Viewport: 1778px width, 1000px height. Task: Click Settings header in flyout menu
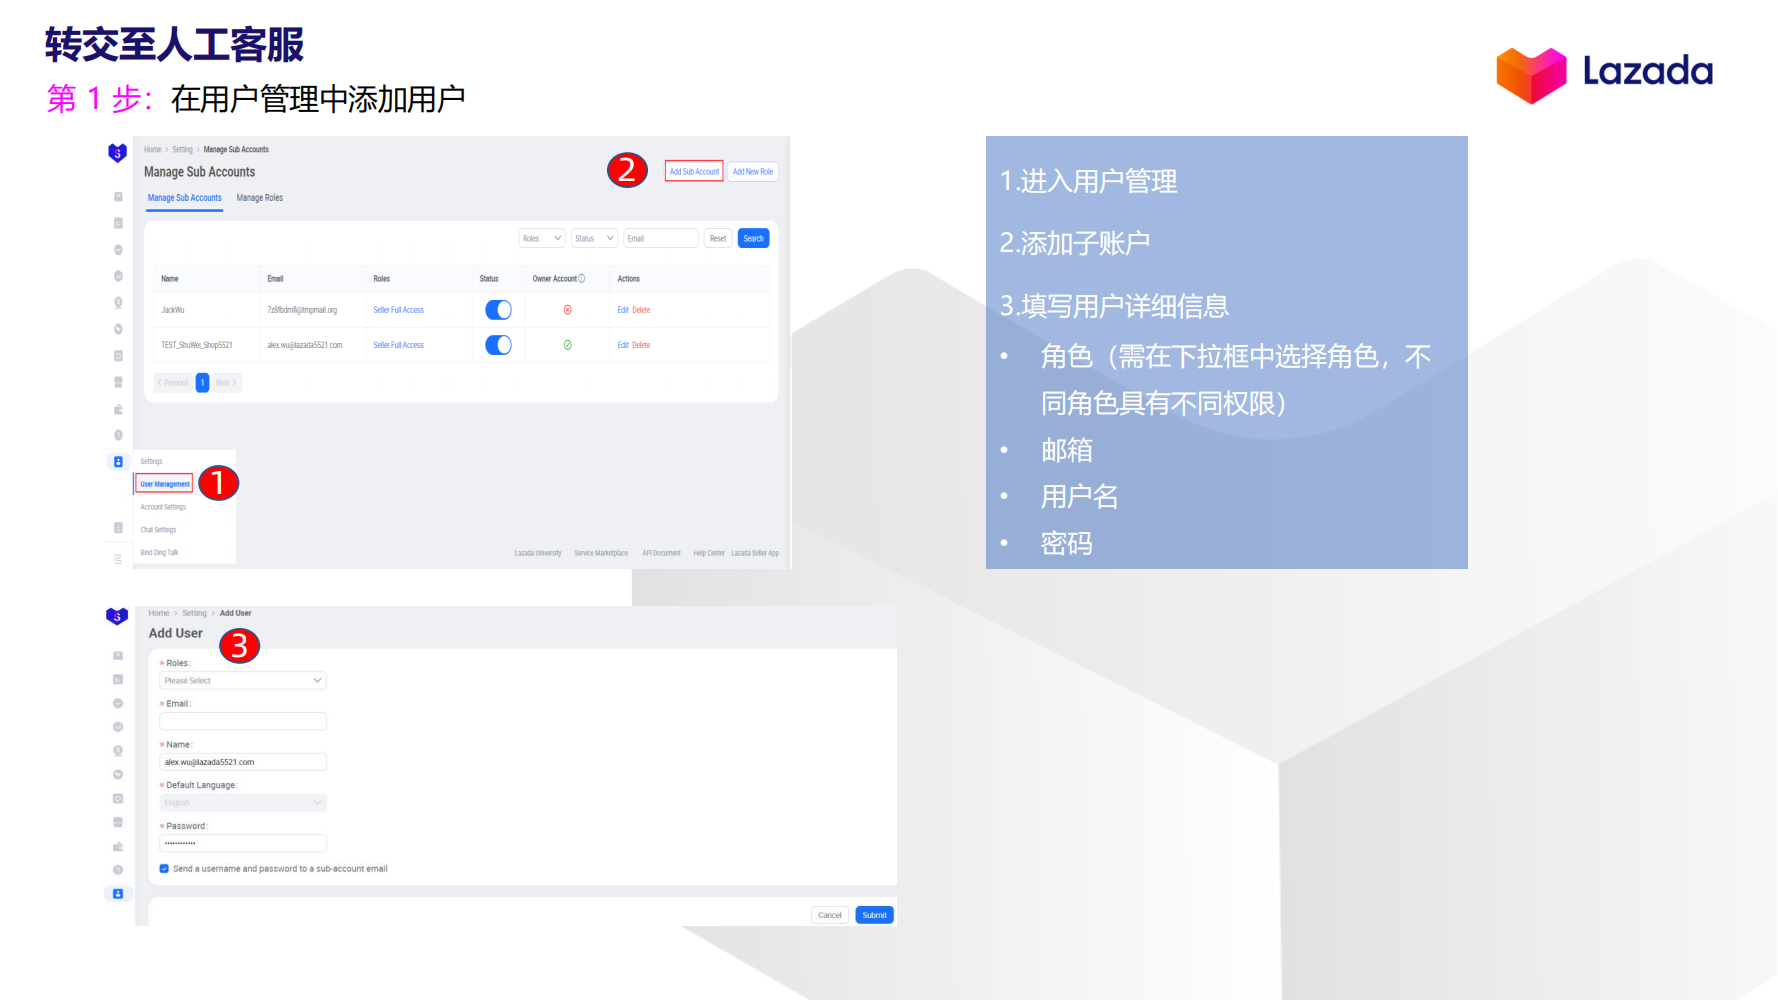(x=151, y=462)
